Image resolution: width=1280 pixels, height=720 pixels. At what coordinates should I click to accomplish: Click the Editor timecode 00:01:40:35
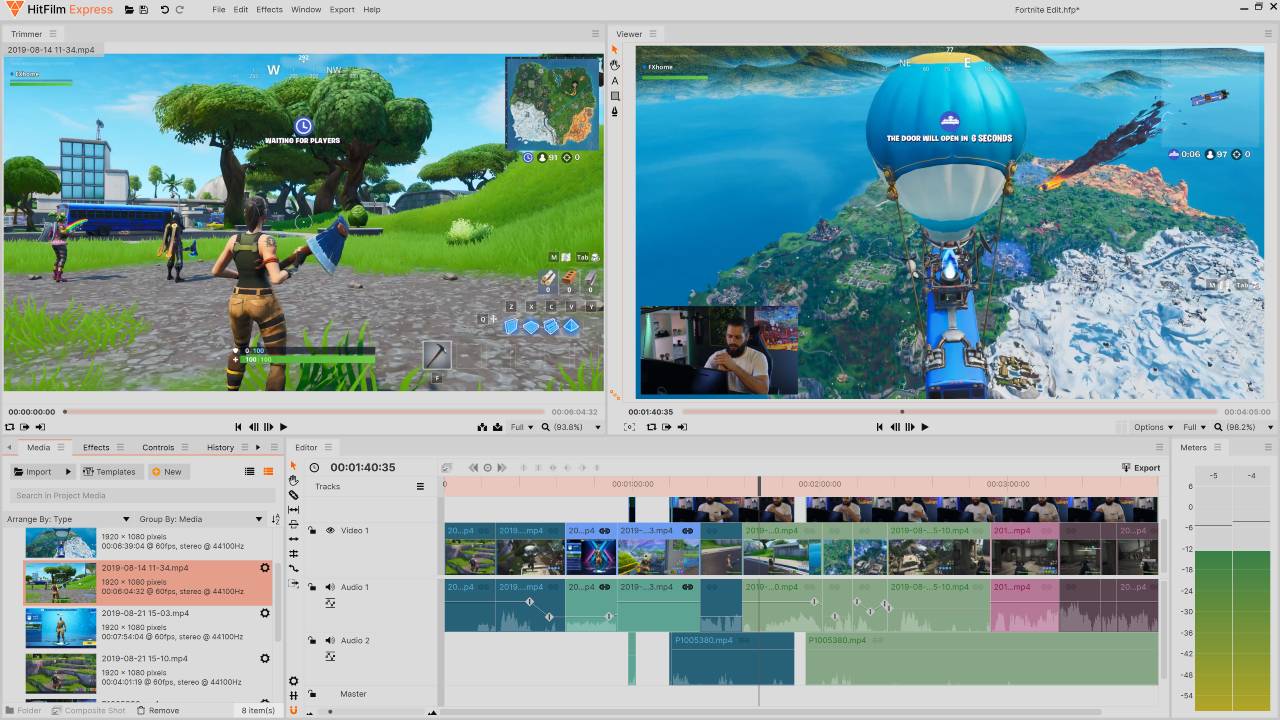coord(363,467)
